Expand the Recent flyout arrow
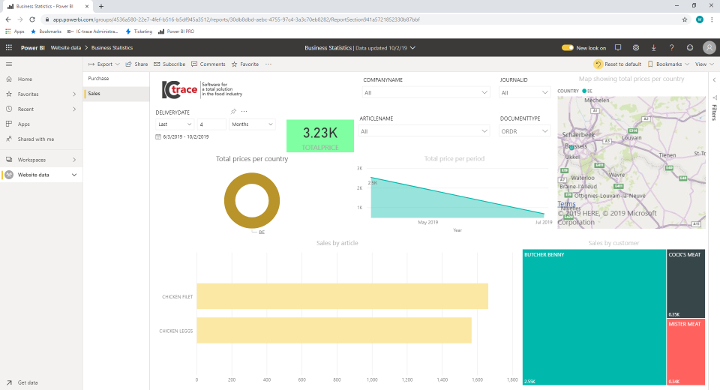Screen dimensions: 720x390 tap(74, 109)
